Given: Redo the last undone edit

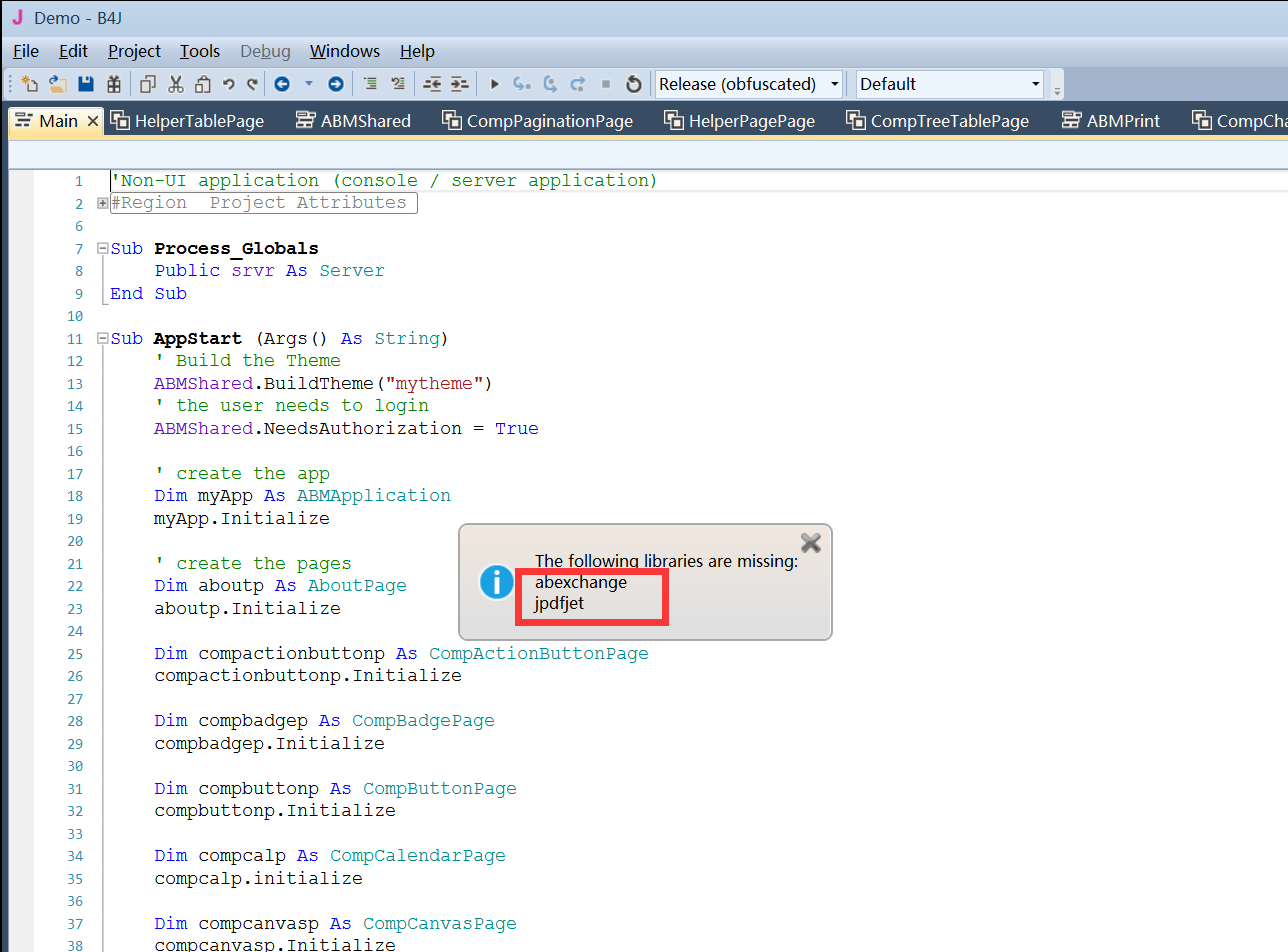Looking at the screenshot, I should pos(252,84).
